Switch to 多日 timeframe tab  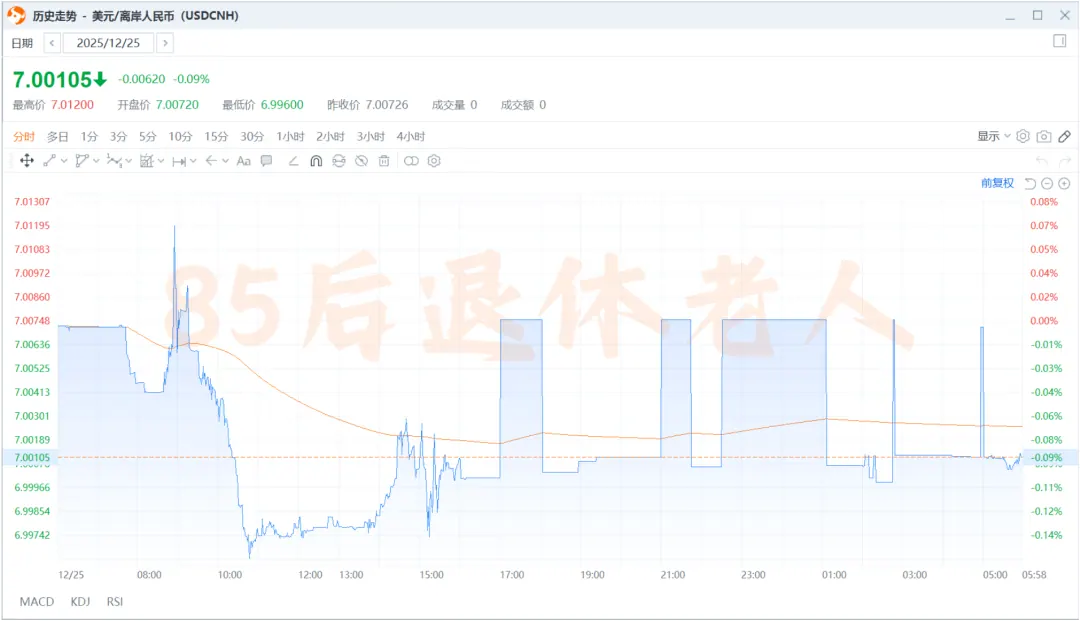(x=58, y=136)
